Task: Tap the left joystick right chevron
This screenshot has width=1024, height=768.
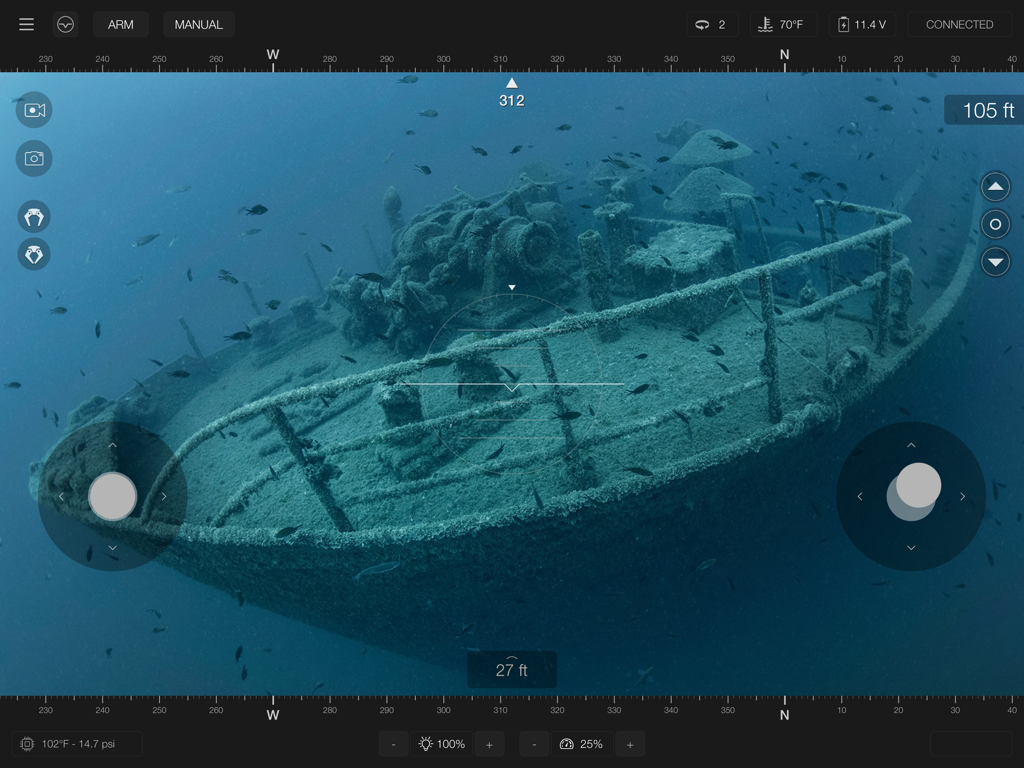Action: (164, 497)
